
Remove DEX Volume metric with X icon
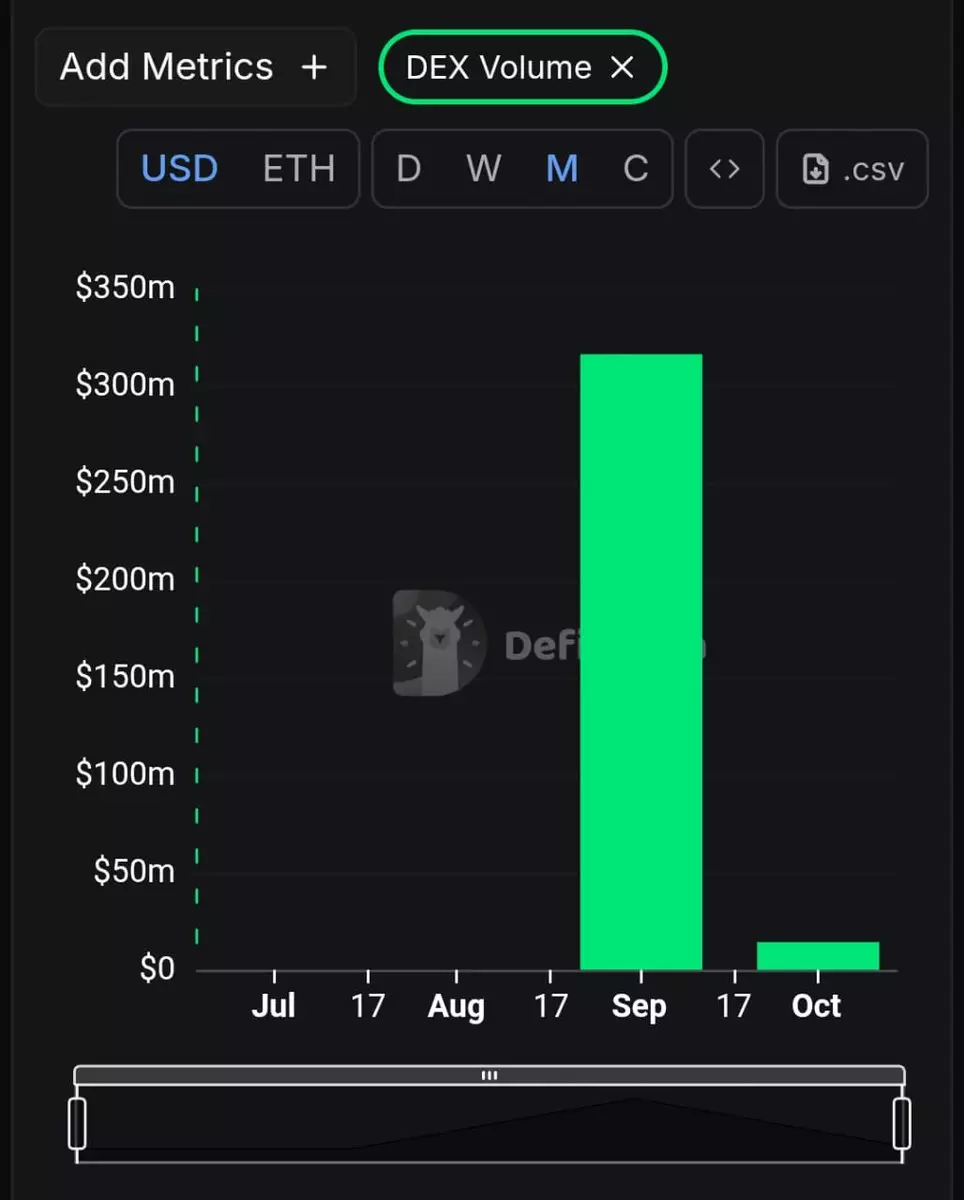pos(622,68)
